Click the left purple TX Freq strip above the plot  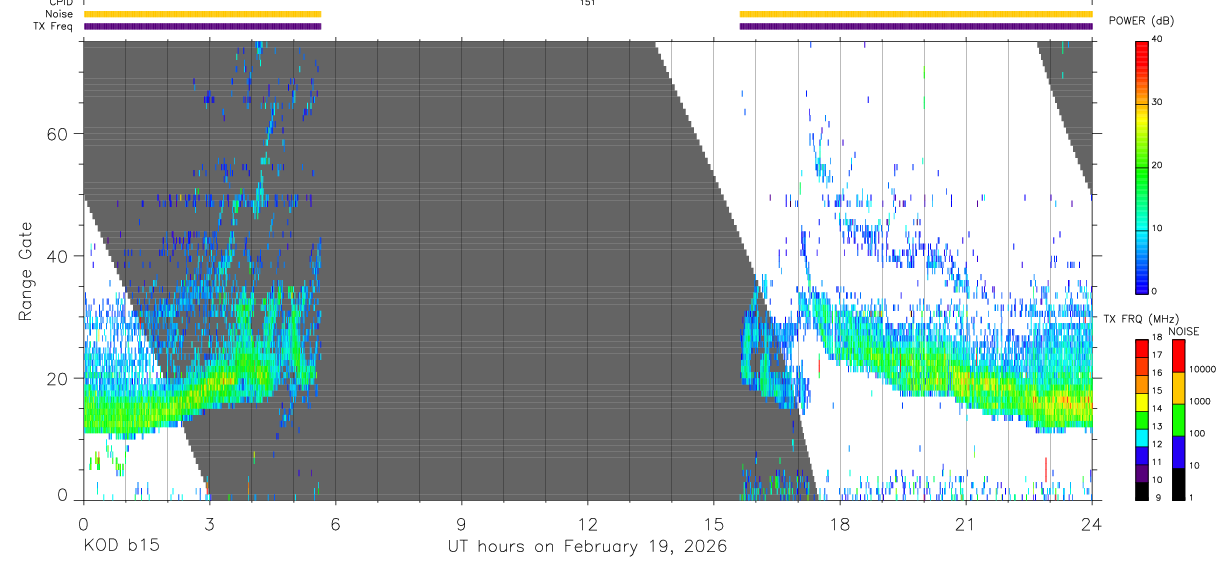pyautogui.click(x=202, y=26)
